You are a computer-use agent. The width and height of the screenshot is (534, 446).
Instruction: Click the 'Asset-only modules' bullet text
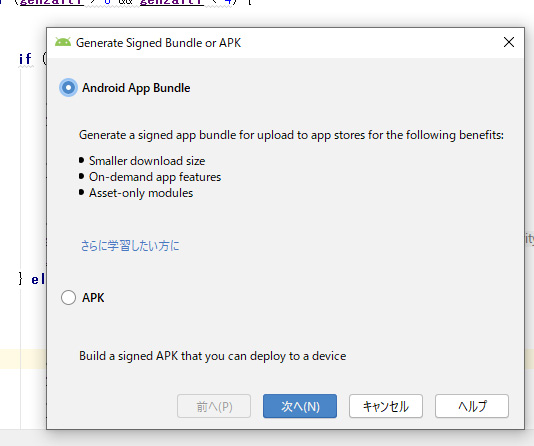click(x=141, y=193)
